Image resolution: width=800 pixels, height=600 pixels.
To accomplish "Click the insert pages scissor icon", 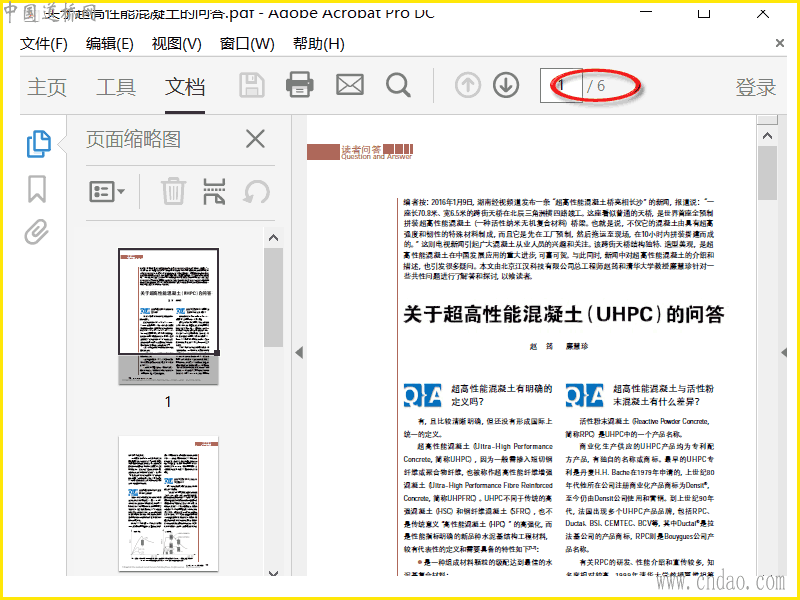I will [x=214, y=191].
